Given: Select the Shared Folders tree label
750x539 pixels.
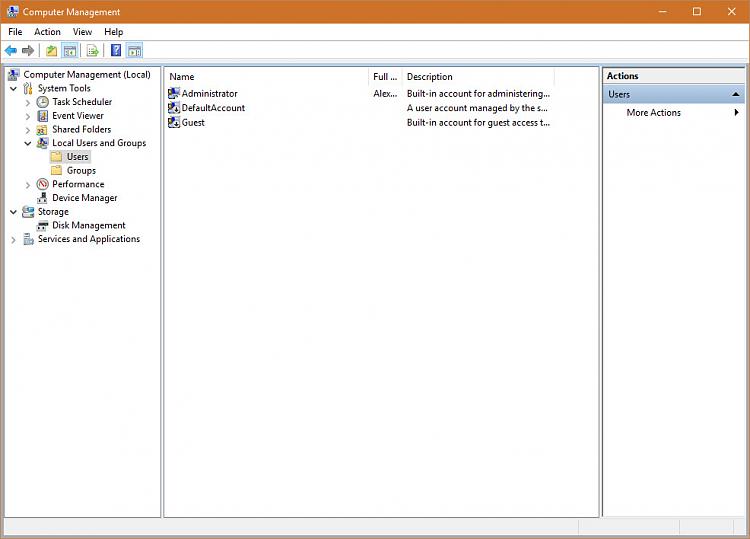Looking at the screenshot, I should click(x=82, y=129).
